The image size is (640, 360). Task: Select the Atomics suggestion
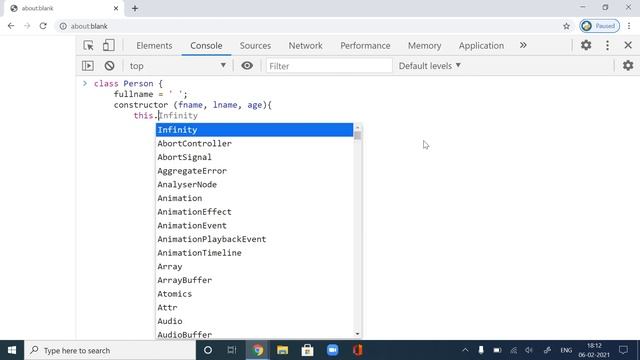pos(254,294)
